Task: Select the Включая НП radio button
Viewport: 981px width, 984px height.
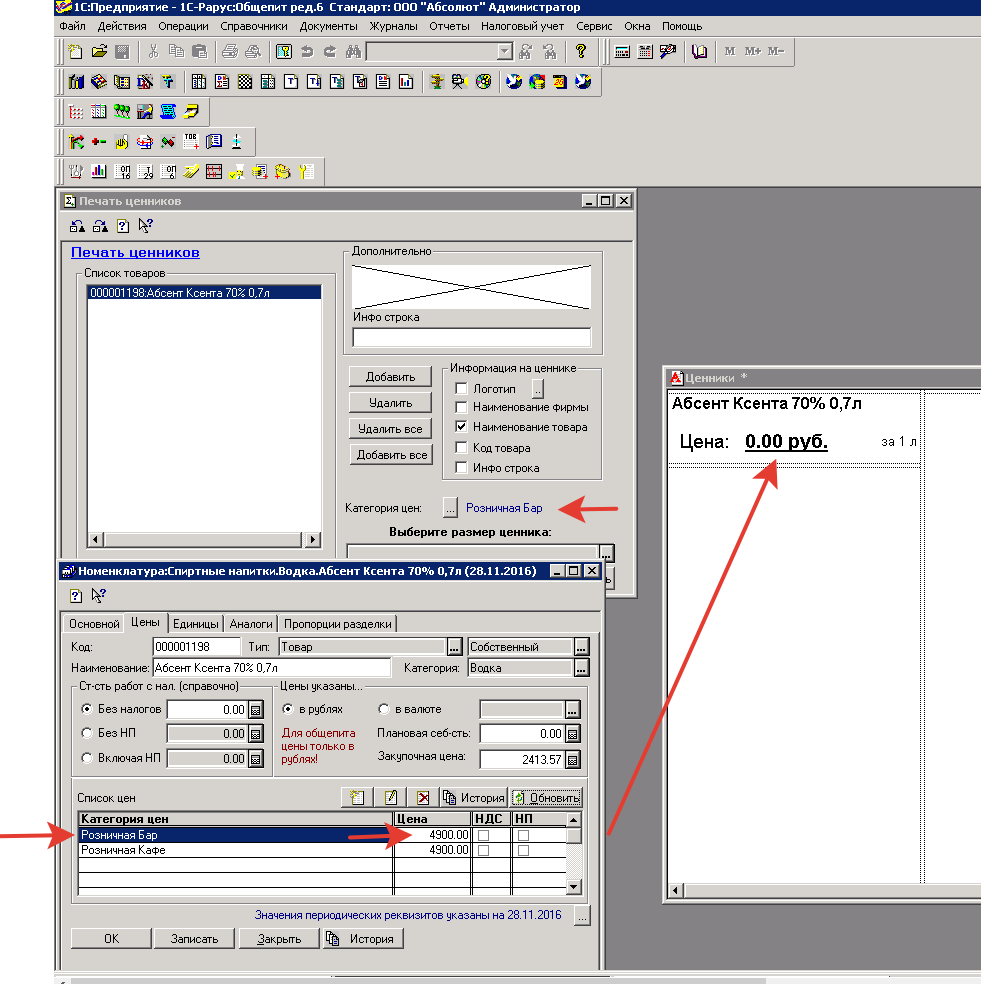Action: [86, 759]
